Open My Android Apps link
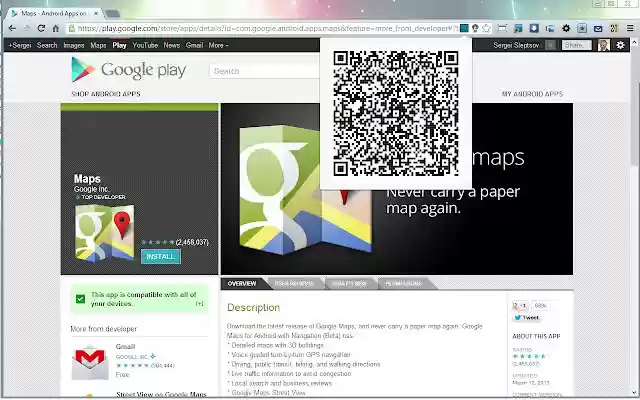Image resolution: width=640 pixels, height=400 pixels. click(532, 94)
